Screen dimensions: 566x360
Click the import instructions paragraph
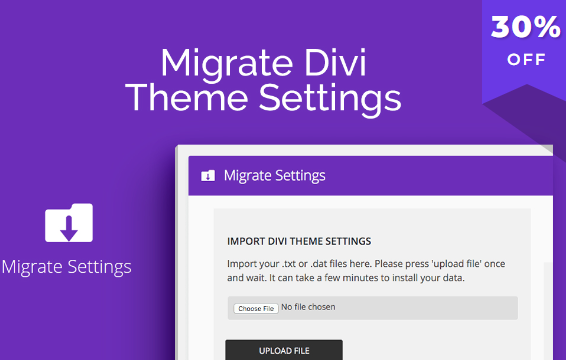(366, 271)
